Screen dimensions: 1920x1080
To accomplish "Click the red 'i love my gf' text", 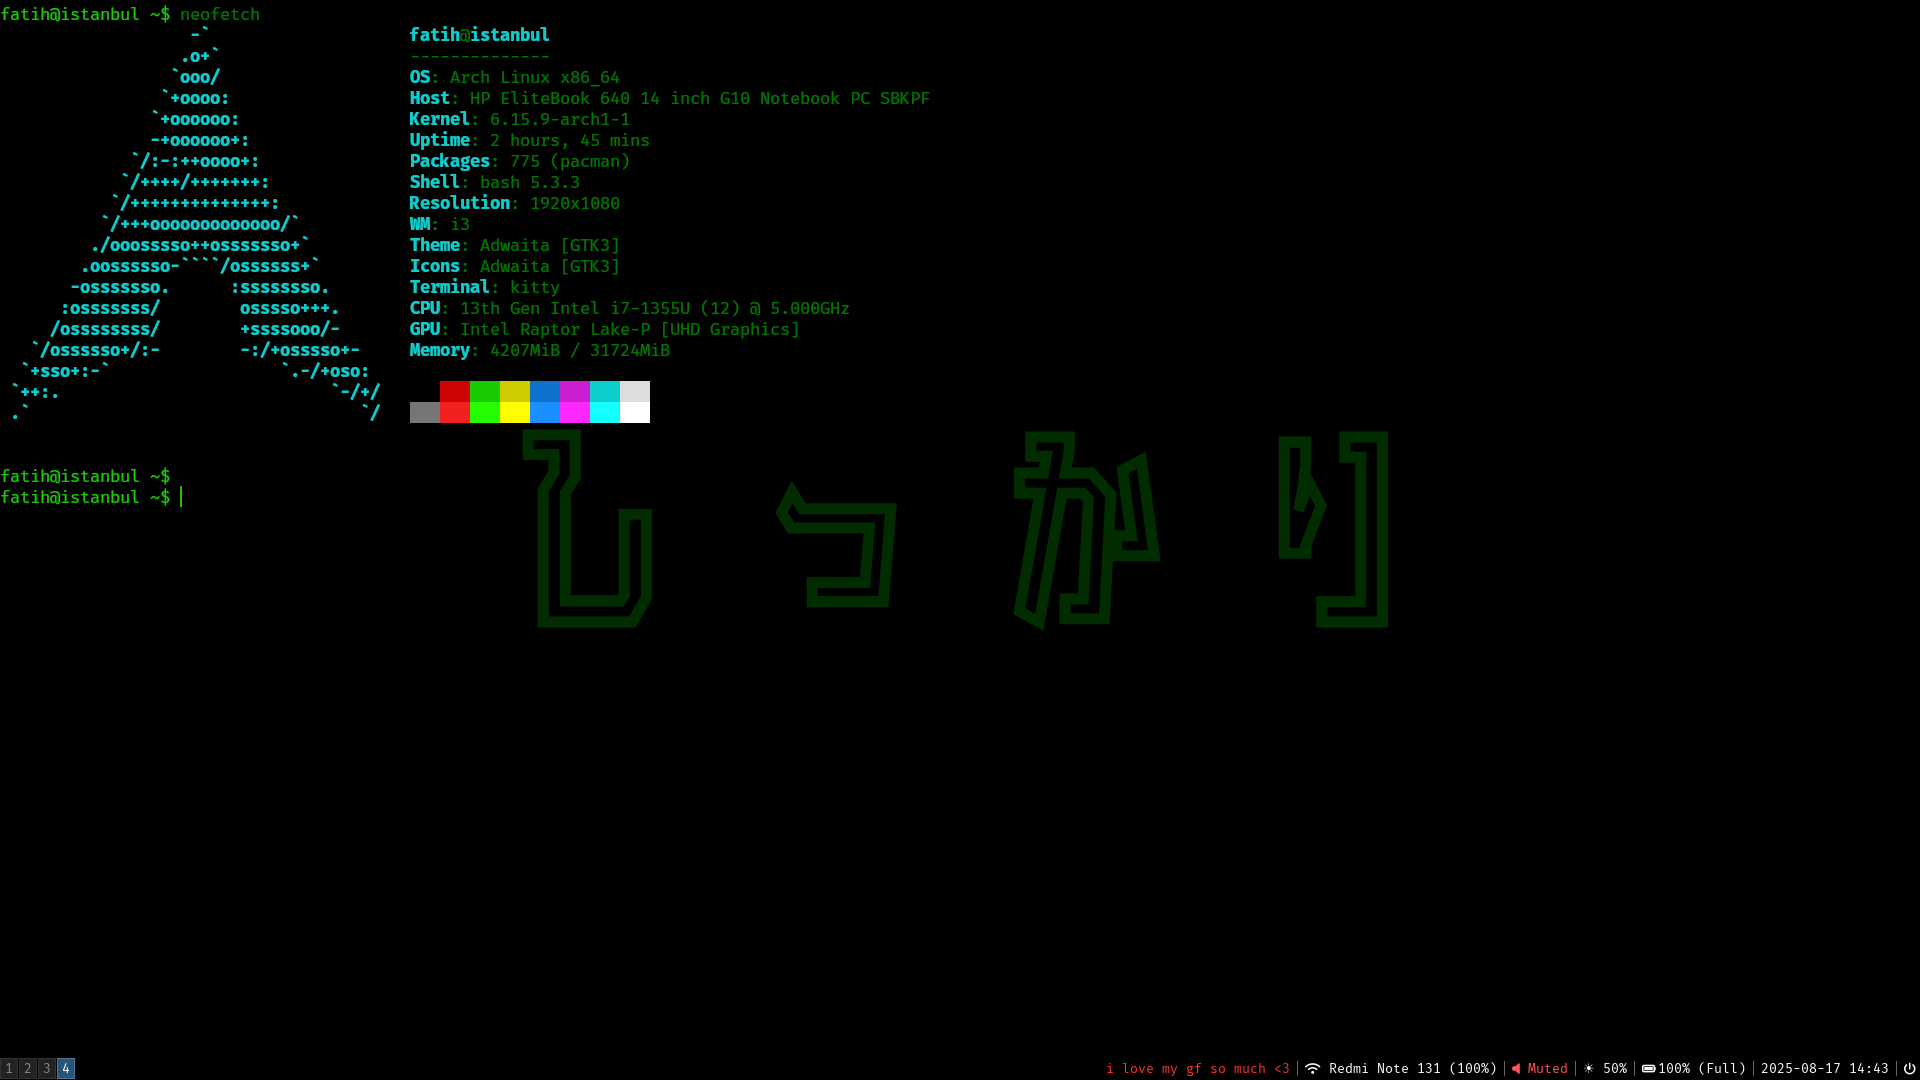I will coord(1197,1068).
